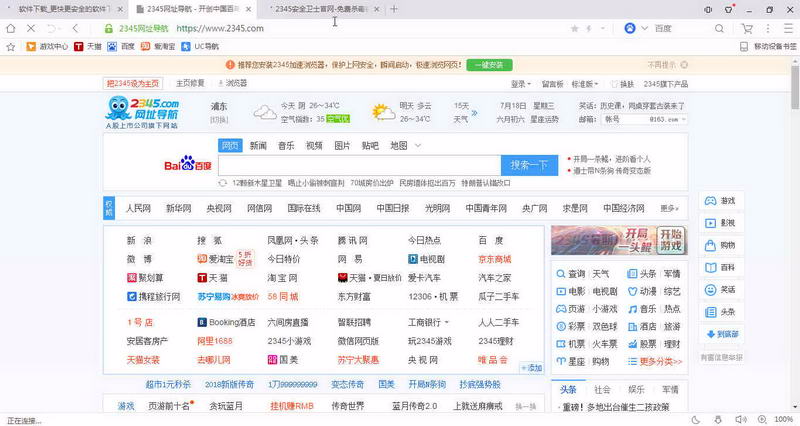
Task: Go to the browser home page icon
Action: (11, 29)
